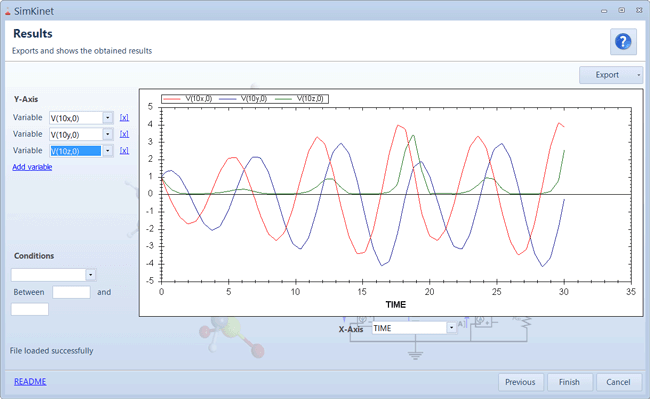Click the Finish button
650x399 pixels.
tap(569, 382)
